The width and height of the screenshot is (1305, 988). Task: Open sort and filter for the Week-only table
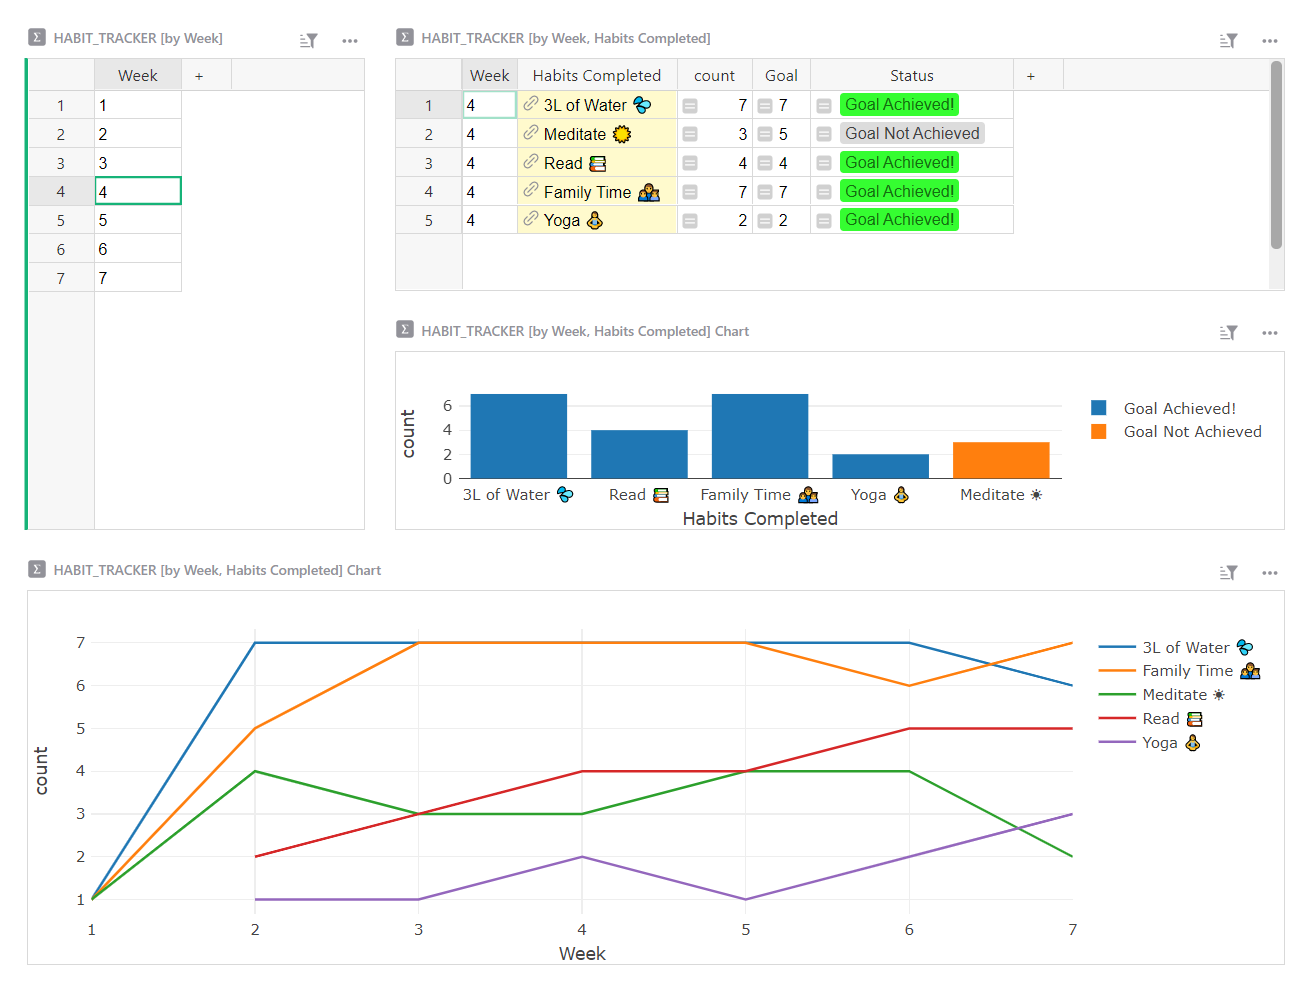(308, 41)
